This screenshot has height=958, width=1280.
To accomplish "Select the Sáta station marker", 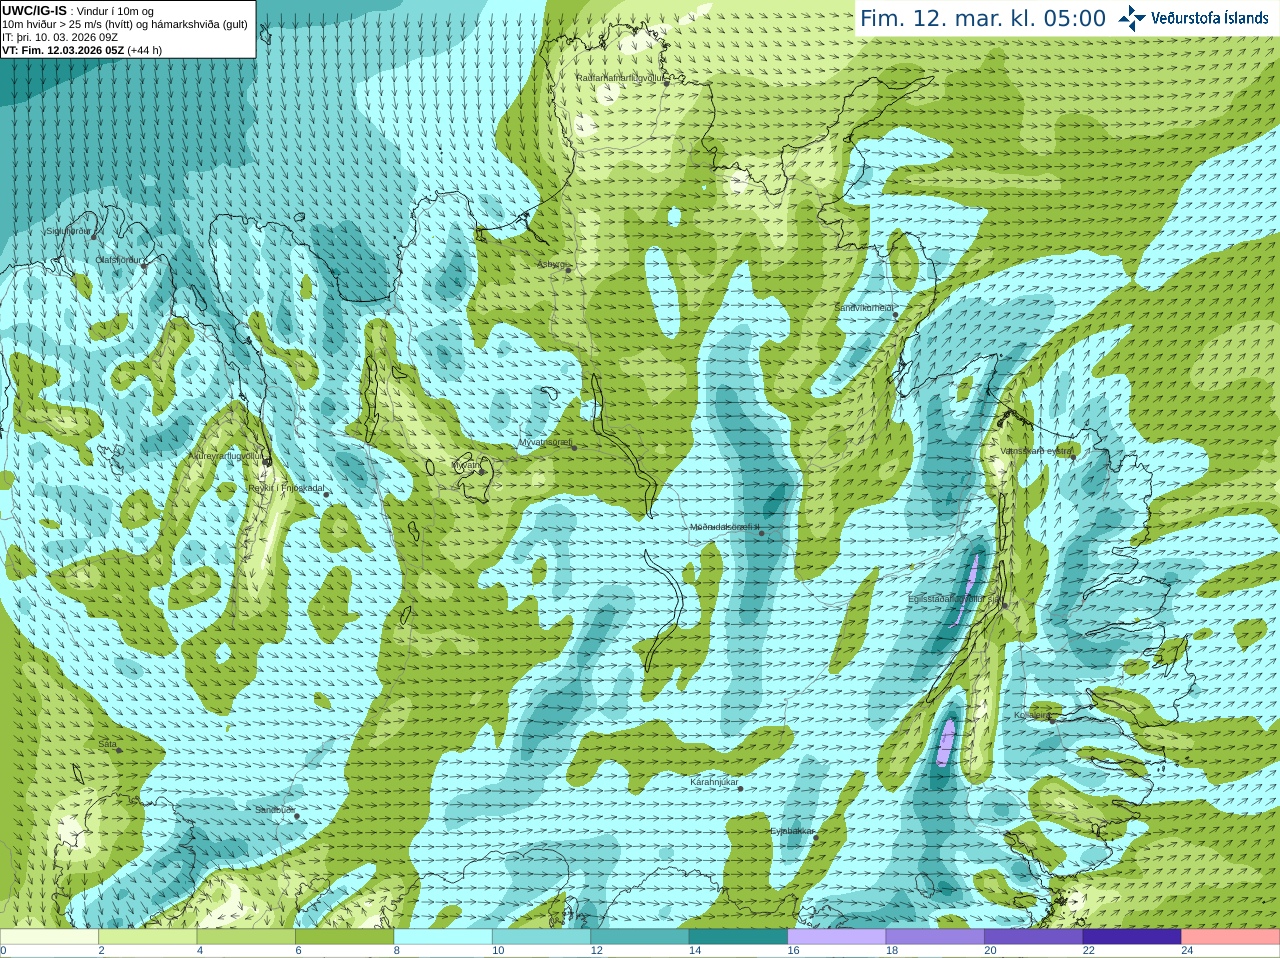I will pyautogui.click(x=119, y=750).
